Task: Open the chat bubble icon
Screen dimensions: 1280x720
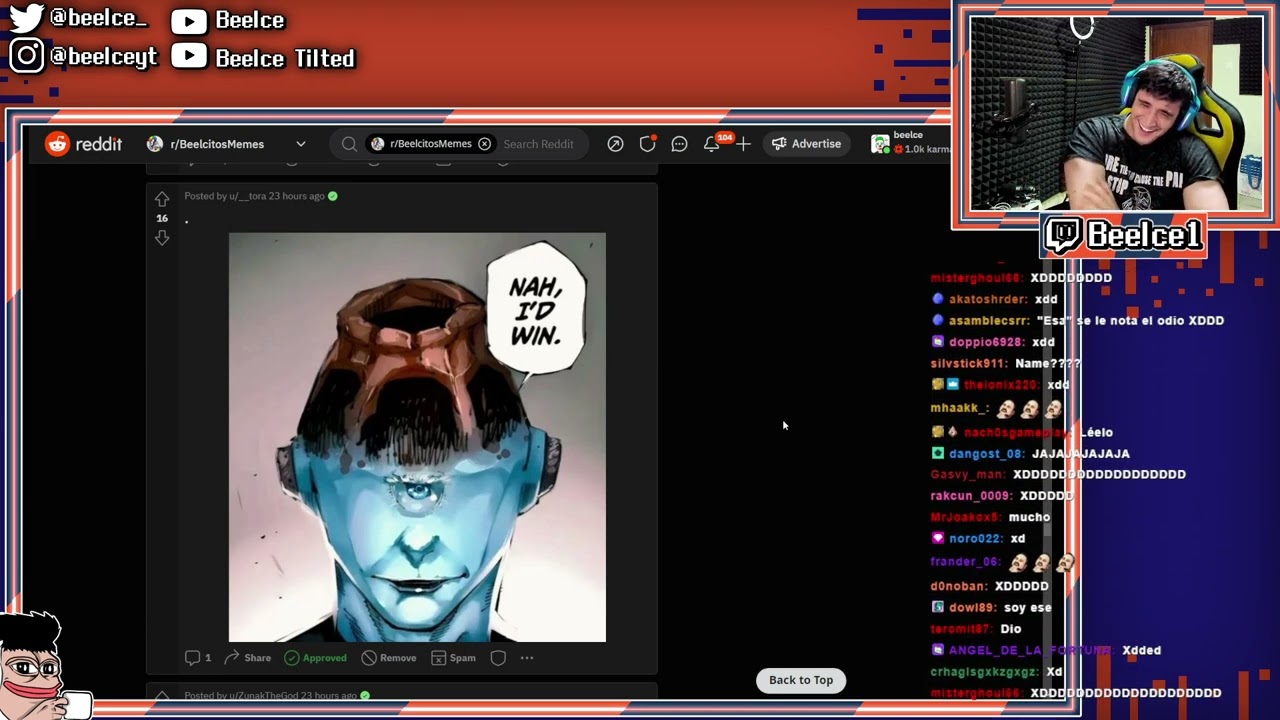Action: pos(679,144)
